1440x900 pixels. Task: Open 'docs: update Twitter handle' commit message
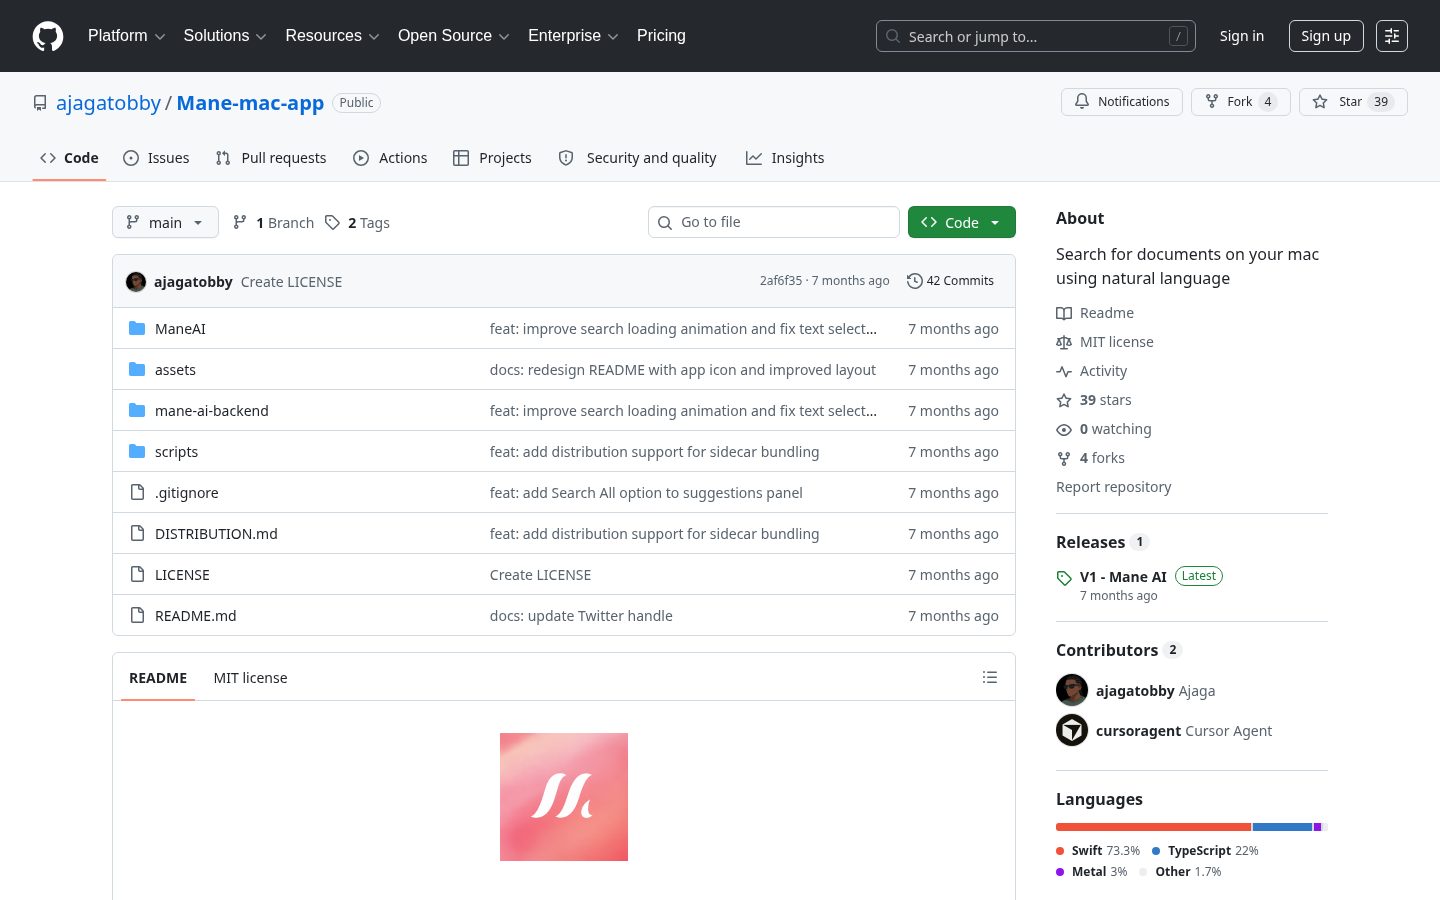pyautogui.click(x=581, y=616)
